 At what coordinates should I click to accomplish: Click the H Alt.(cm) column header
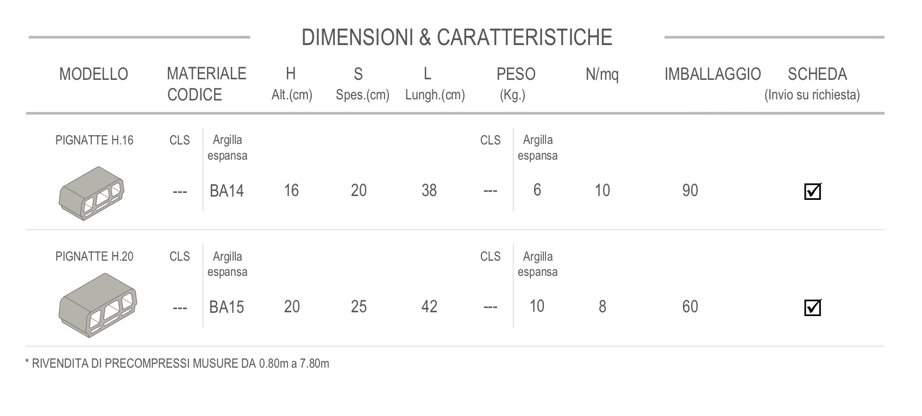coord(291,84)
